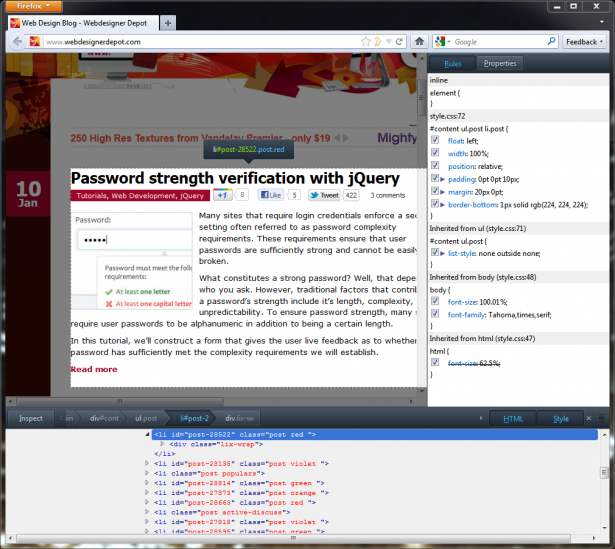Go to the Home page icon
The height and width of the screenshot is (549, 615).
(x=419, y=41)
